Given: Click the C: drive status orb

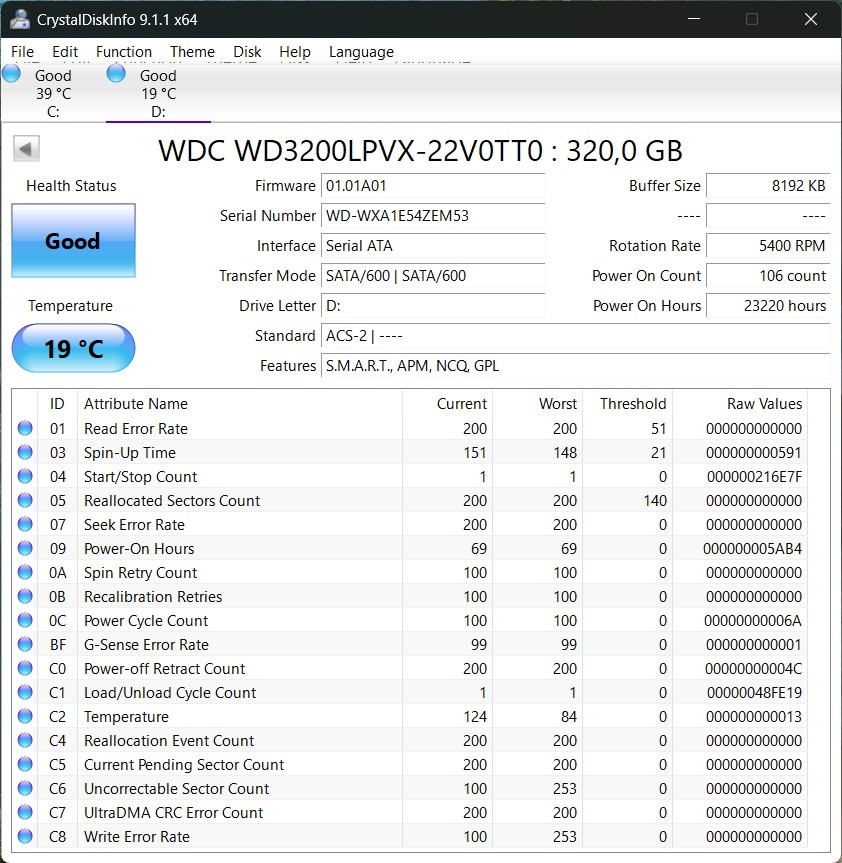Looking at the screenshot, I should point(11,73).
